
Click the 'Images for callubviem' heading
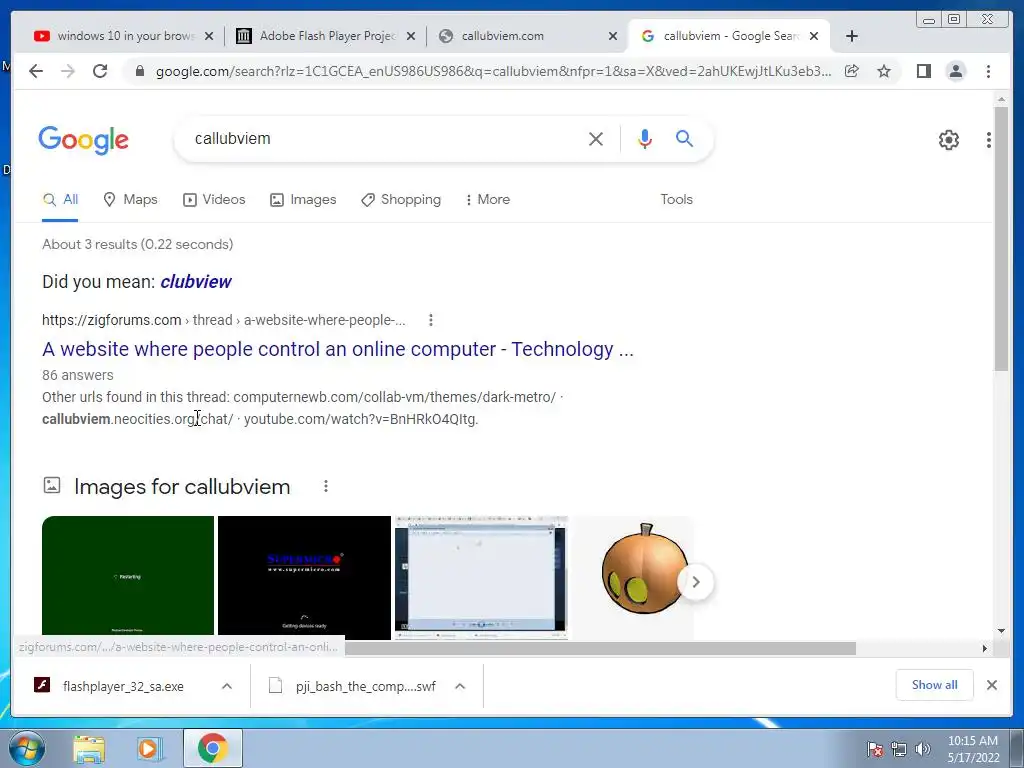click(182, 487)
